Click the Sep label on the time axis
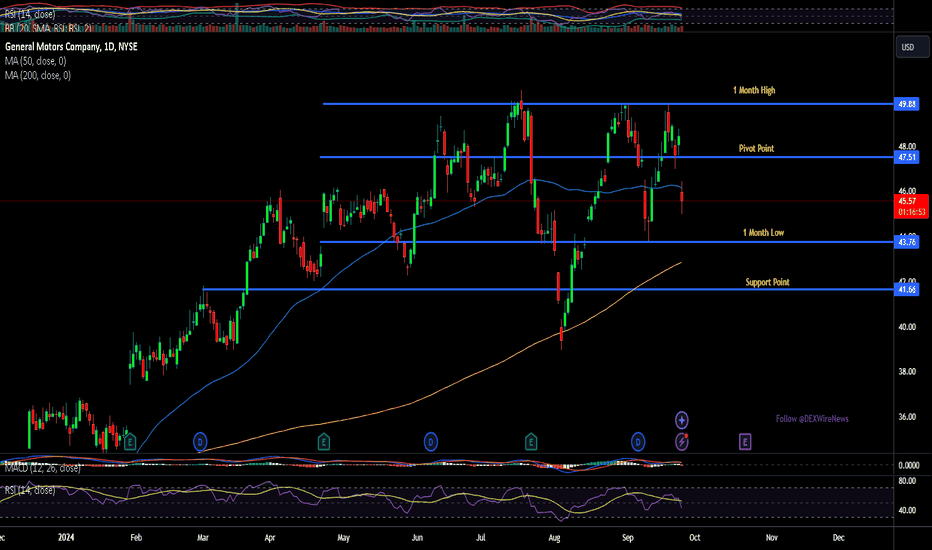The width and height of the screenshot is (932, 550). pyautogui.click(x=628, y=538)
